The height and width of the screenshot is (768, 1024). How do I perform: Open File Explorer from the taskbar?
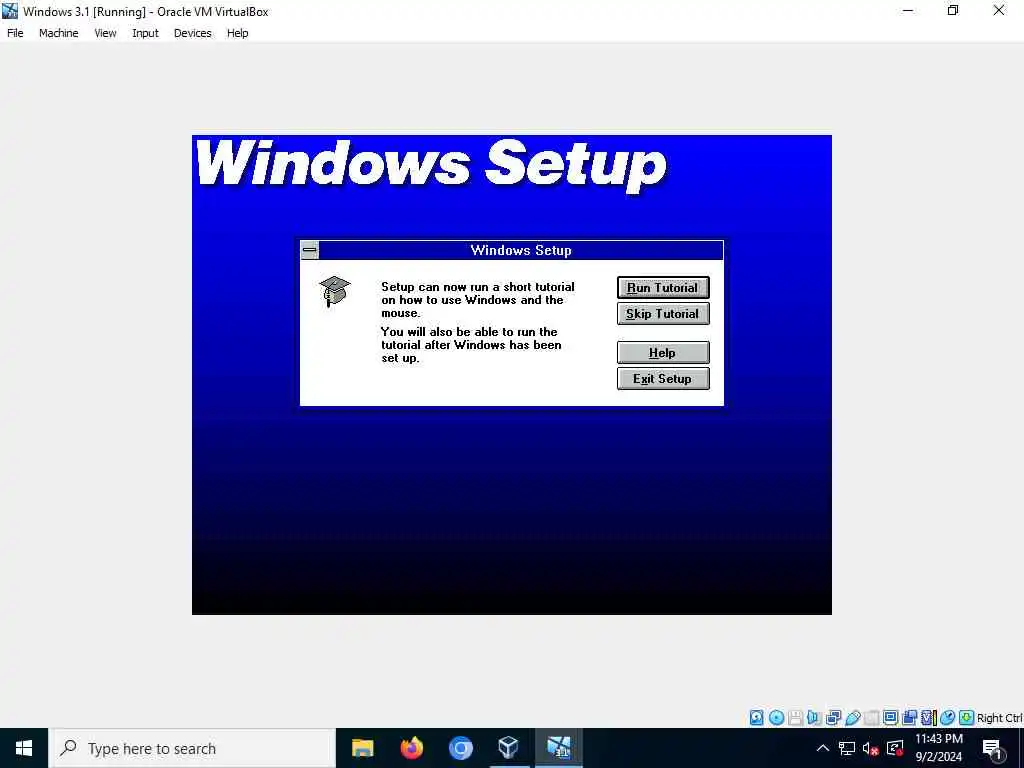[362, 748]
